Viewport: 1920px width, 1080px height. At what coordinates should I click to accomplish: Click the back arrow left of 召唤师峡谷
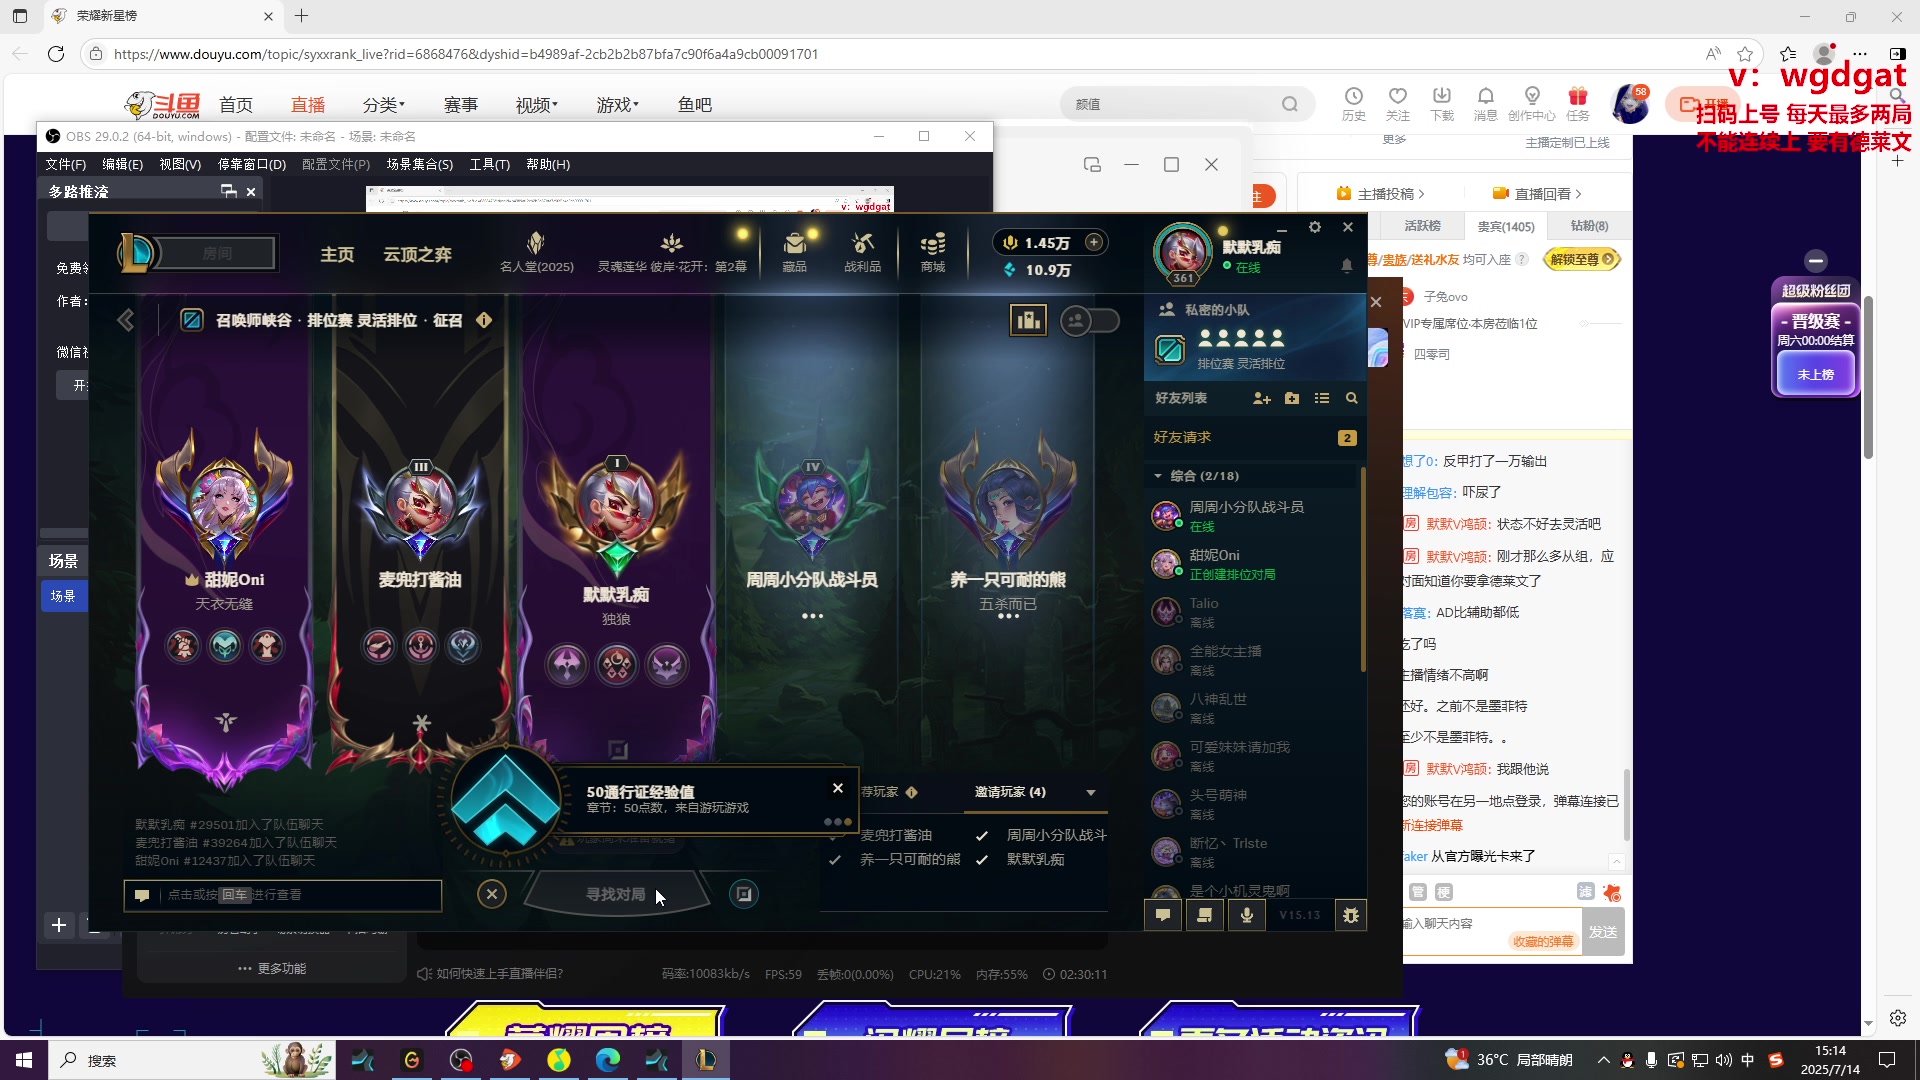point(126,320)
